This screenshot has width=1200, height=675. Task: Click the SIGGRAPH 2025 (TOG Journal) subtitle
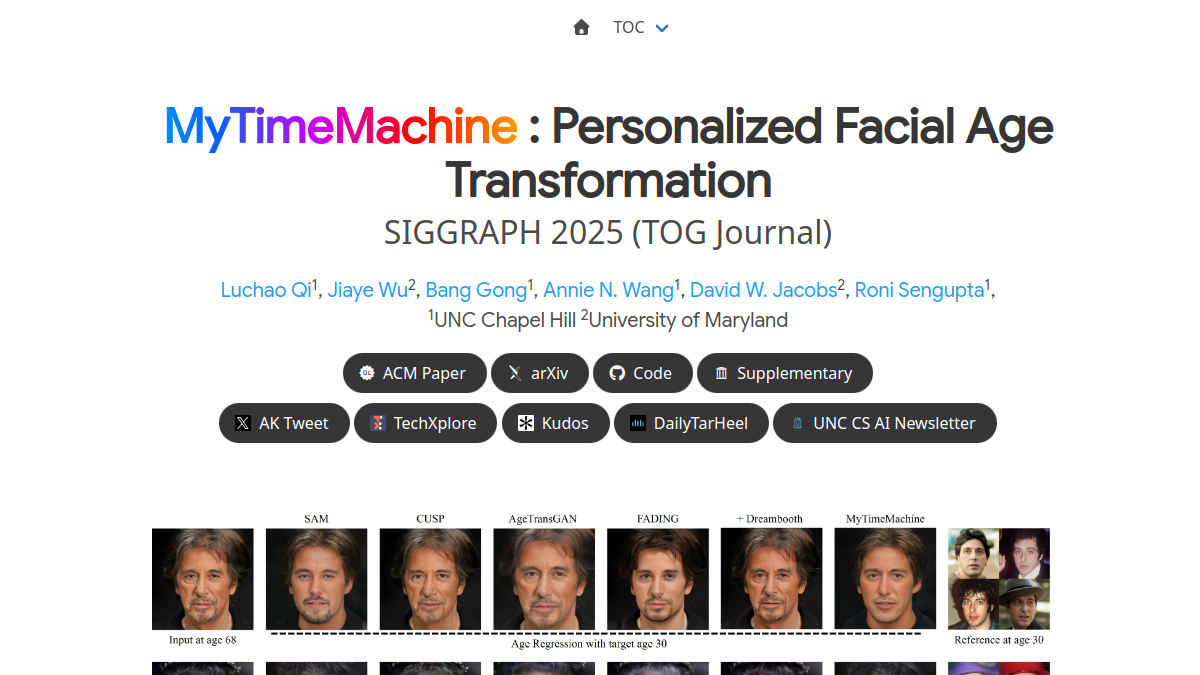coord(608,233)
